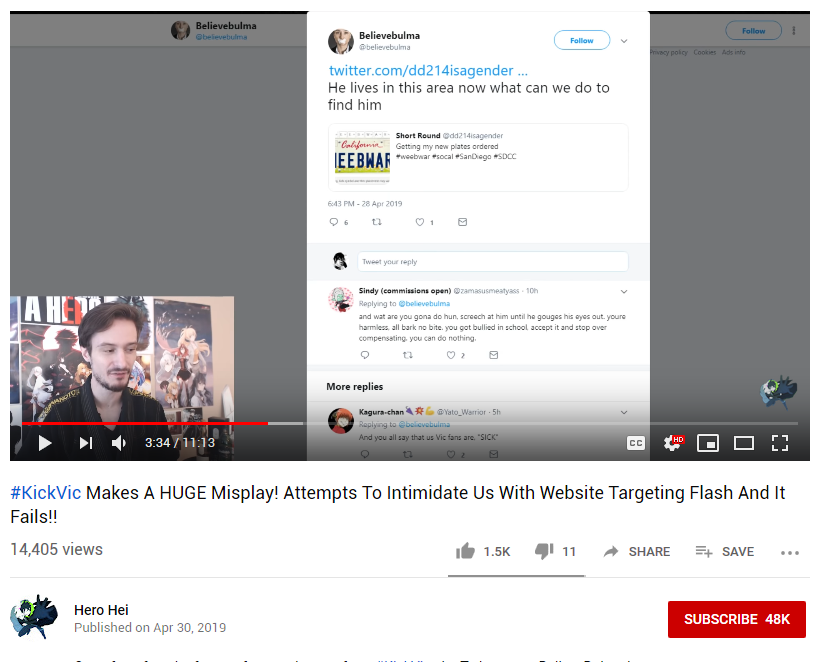Expand the Believebulma tweet options chevron
The image size is (822, 662).
coord(624,41)
